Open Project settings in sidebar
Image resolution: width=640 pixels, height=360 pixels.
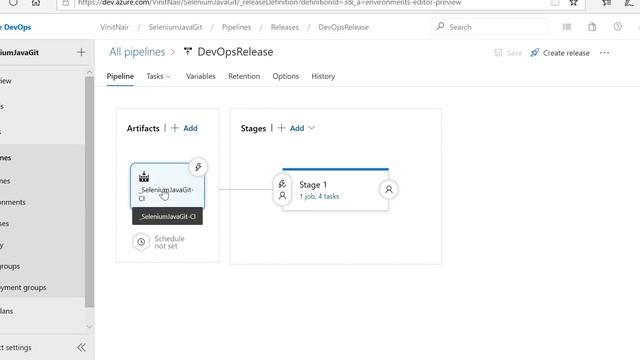point(16,347)
